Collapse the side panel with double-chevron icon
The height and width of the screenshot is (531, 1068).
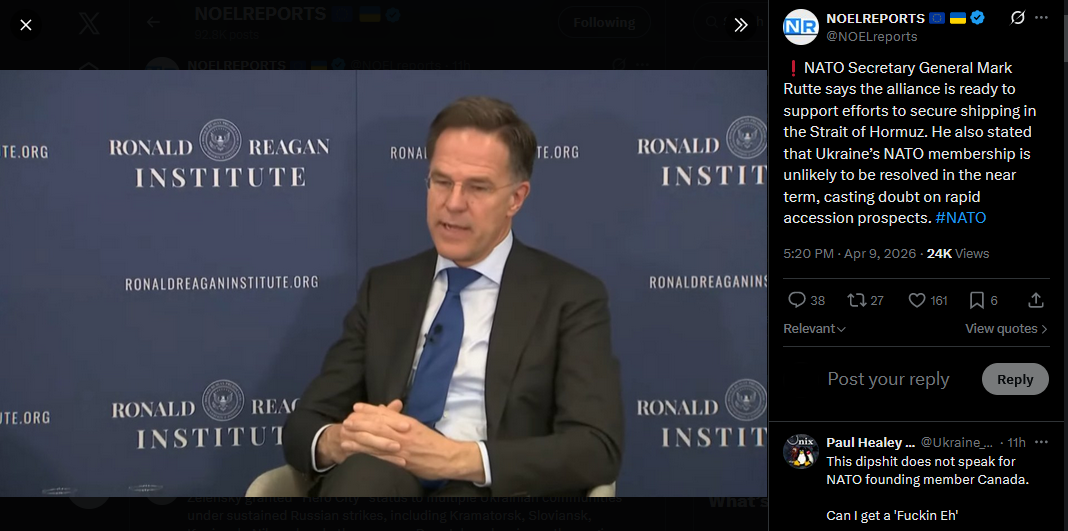(741, 25)
